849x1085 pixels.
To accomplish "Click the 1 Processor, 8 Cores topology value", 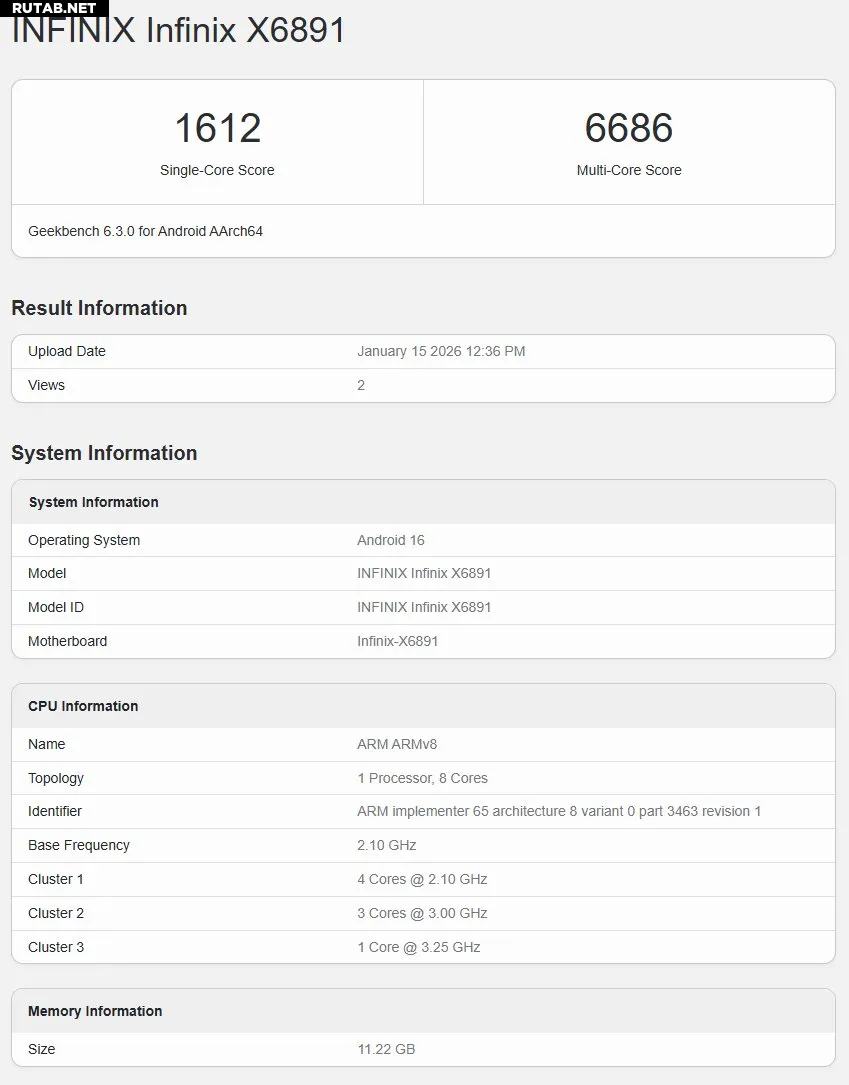I will point(422,778).
